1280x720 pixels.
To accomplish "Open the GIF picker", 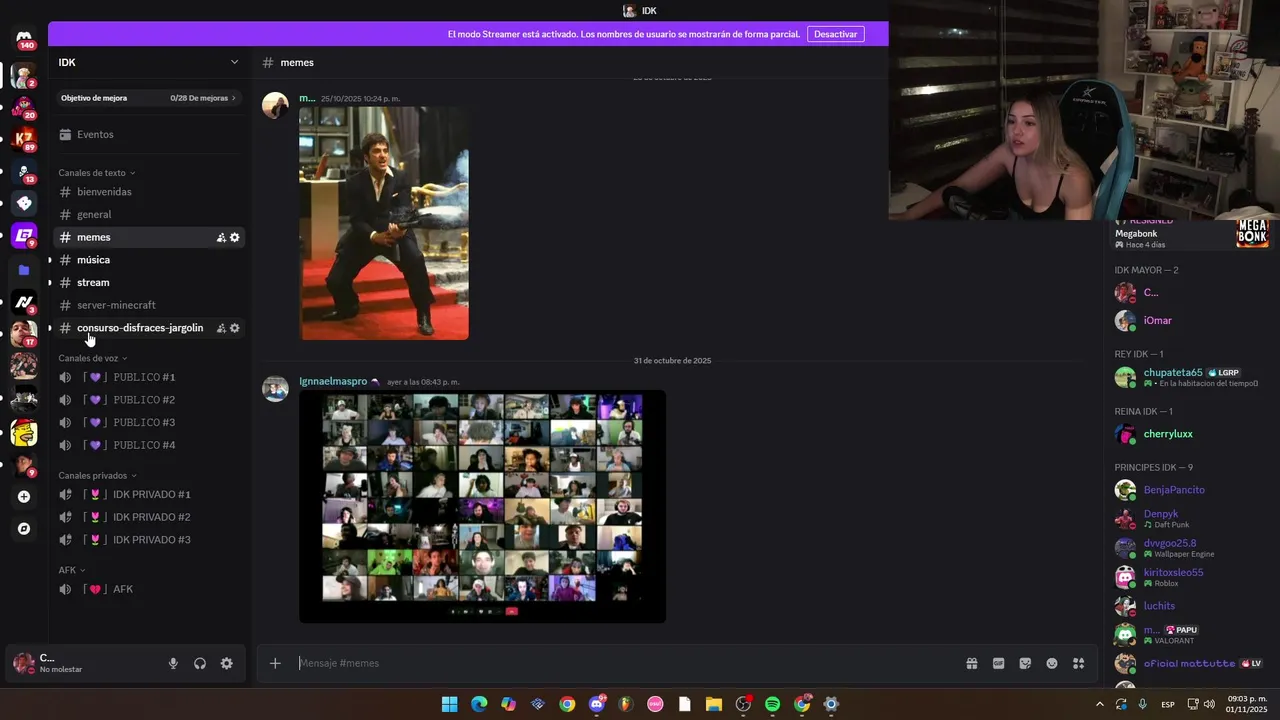I will click(998, 663).
